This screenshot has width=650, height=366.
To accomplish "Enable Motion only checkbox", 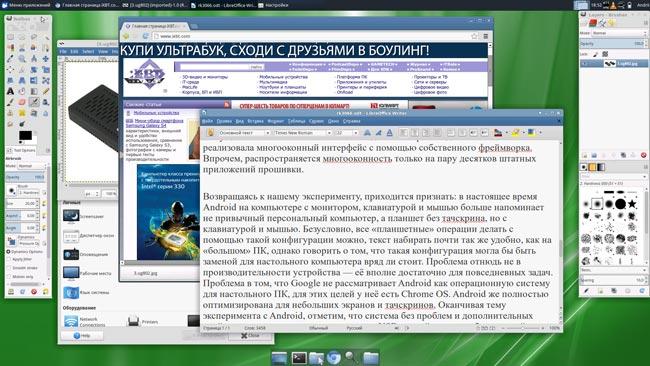I will pyautogui.click(x=8, y=276).
